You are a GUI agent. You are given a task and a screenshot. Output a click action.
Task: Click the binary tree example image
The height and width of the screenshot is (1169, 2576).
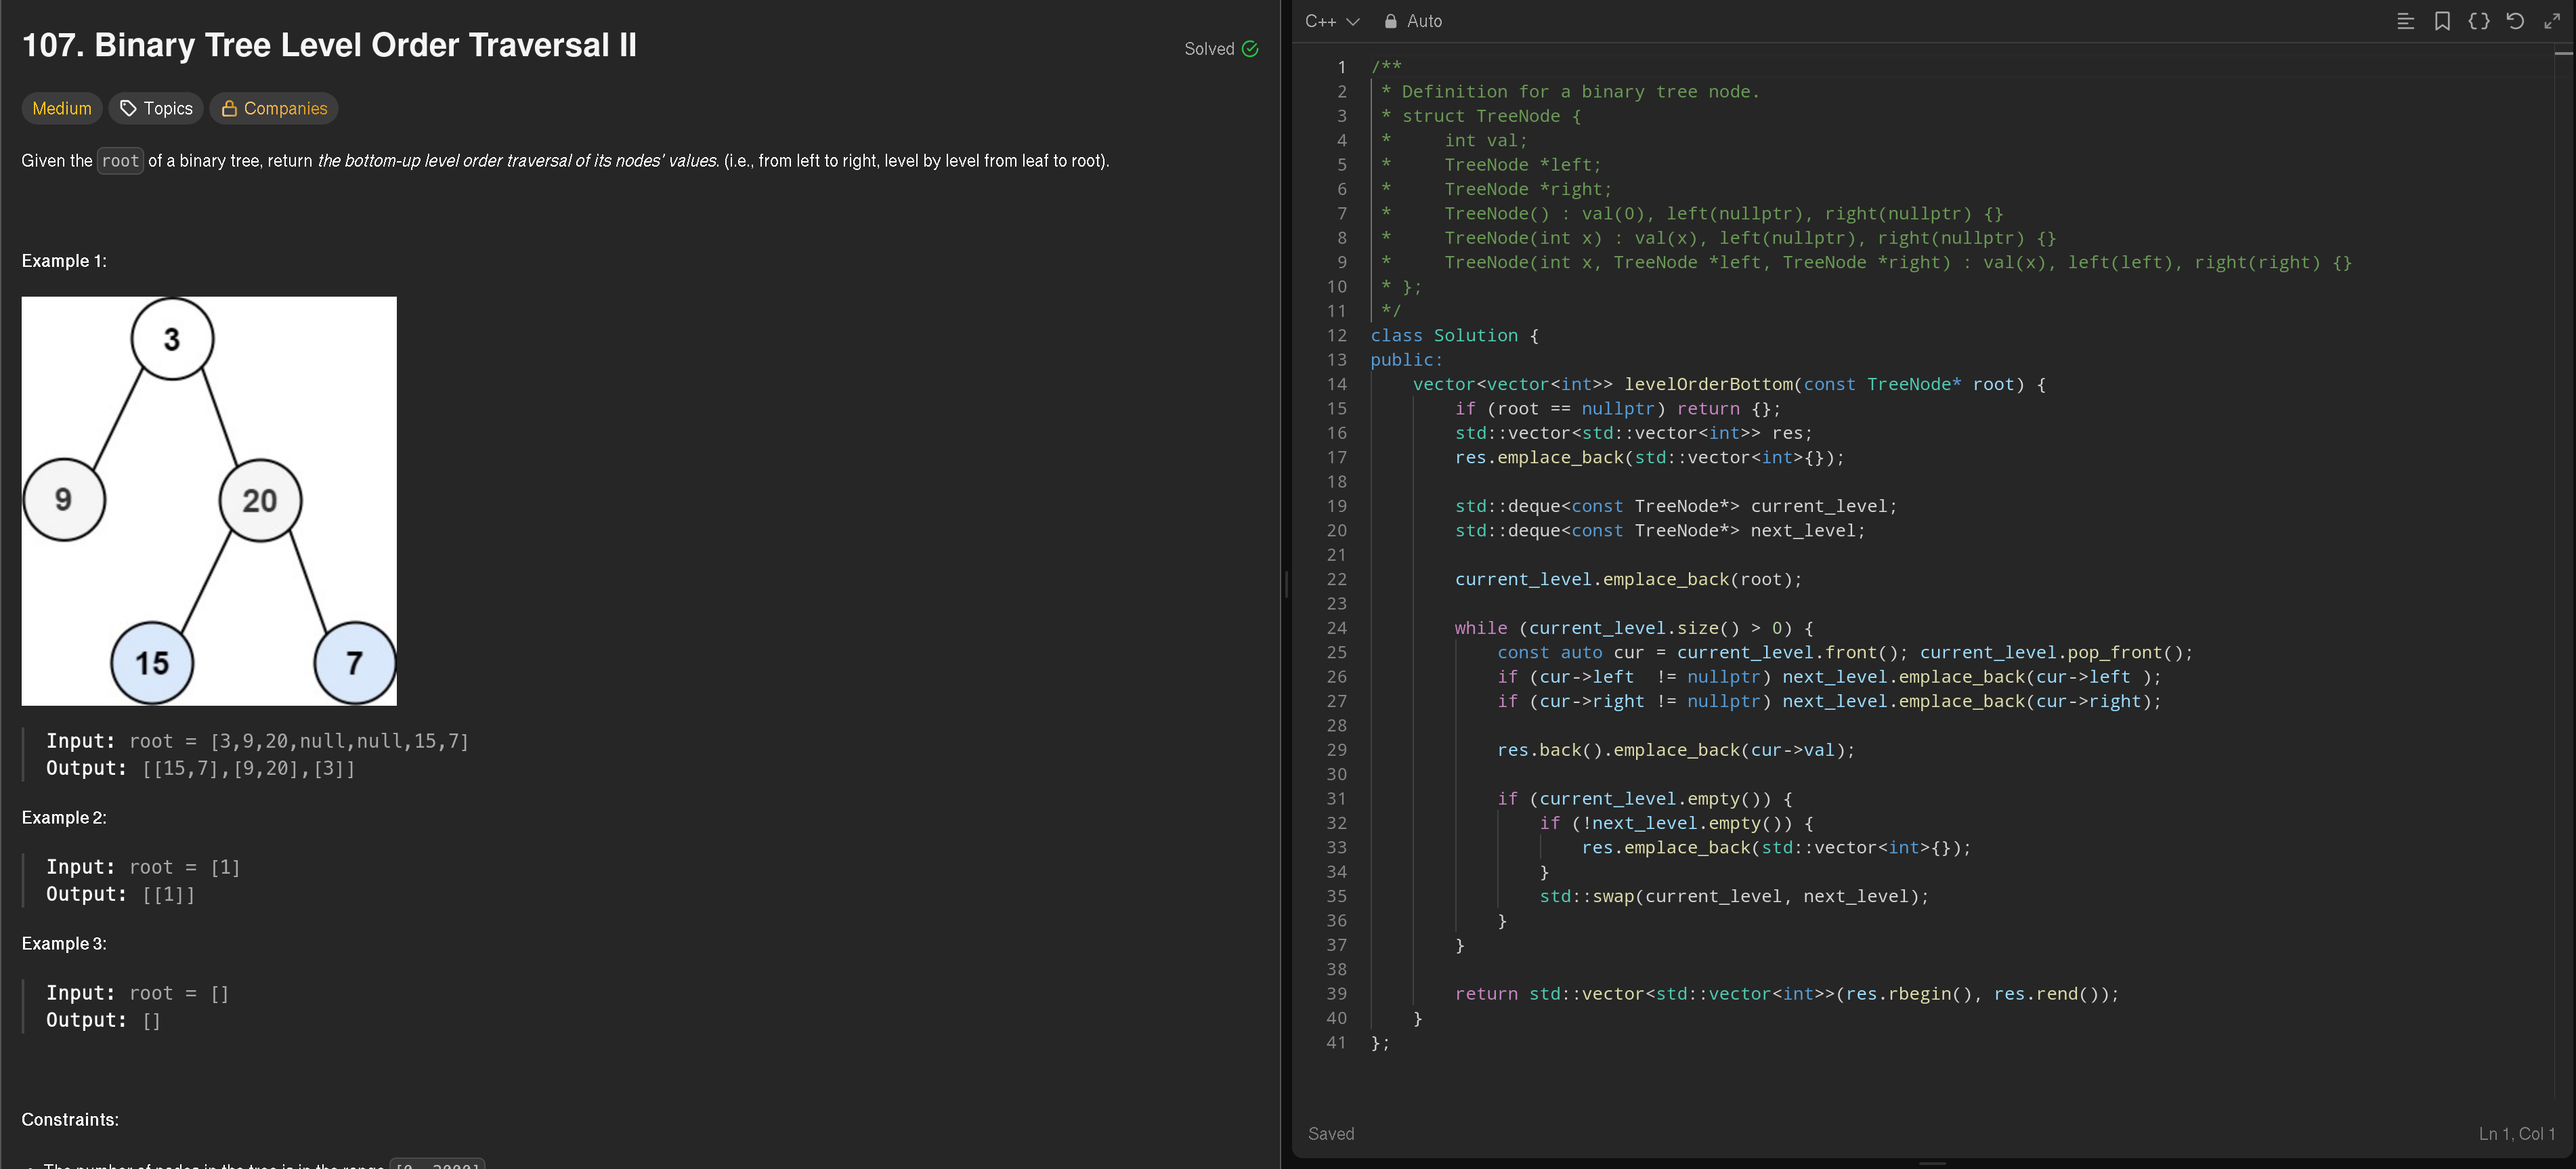click(x=209, y=500)
